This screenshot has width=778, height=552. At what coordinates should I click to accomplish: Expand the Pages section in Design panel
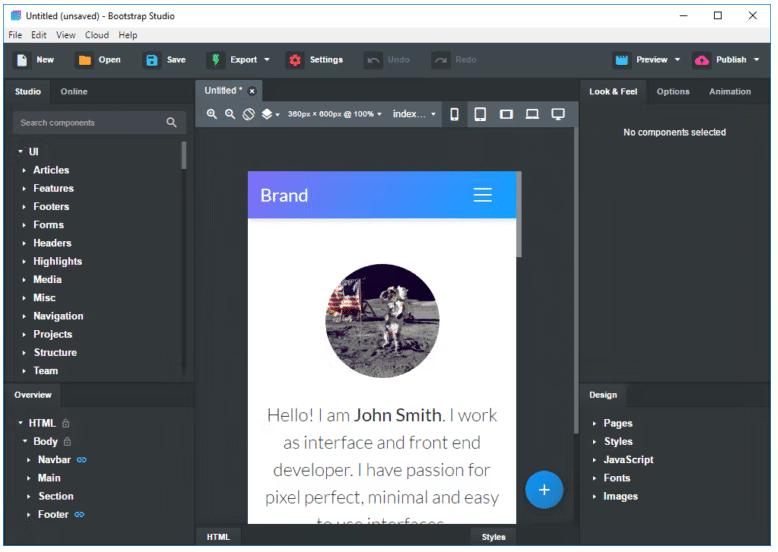point(617,423)
